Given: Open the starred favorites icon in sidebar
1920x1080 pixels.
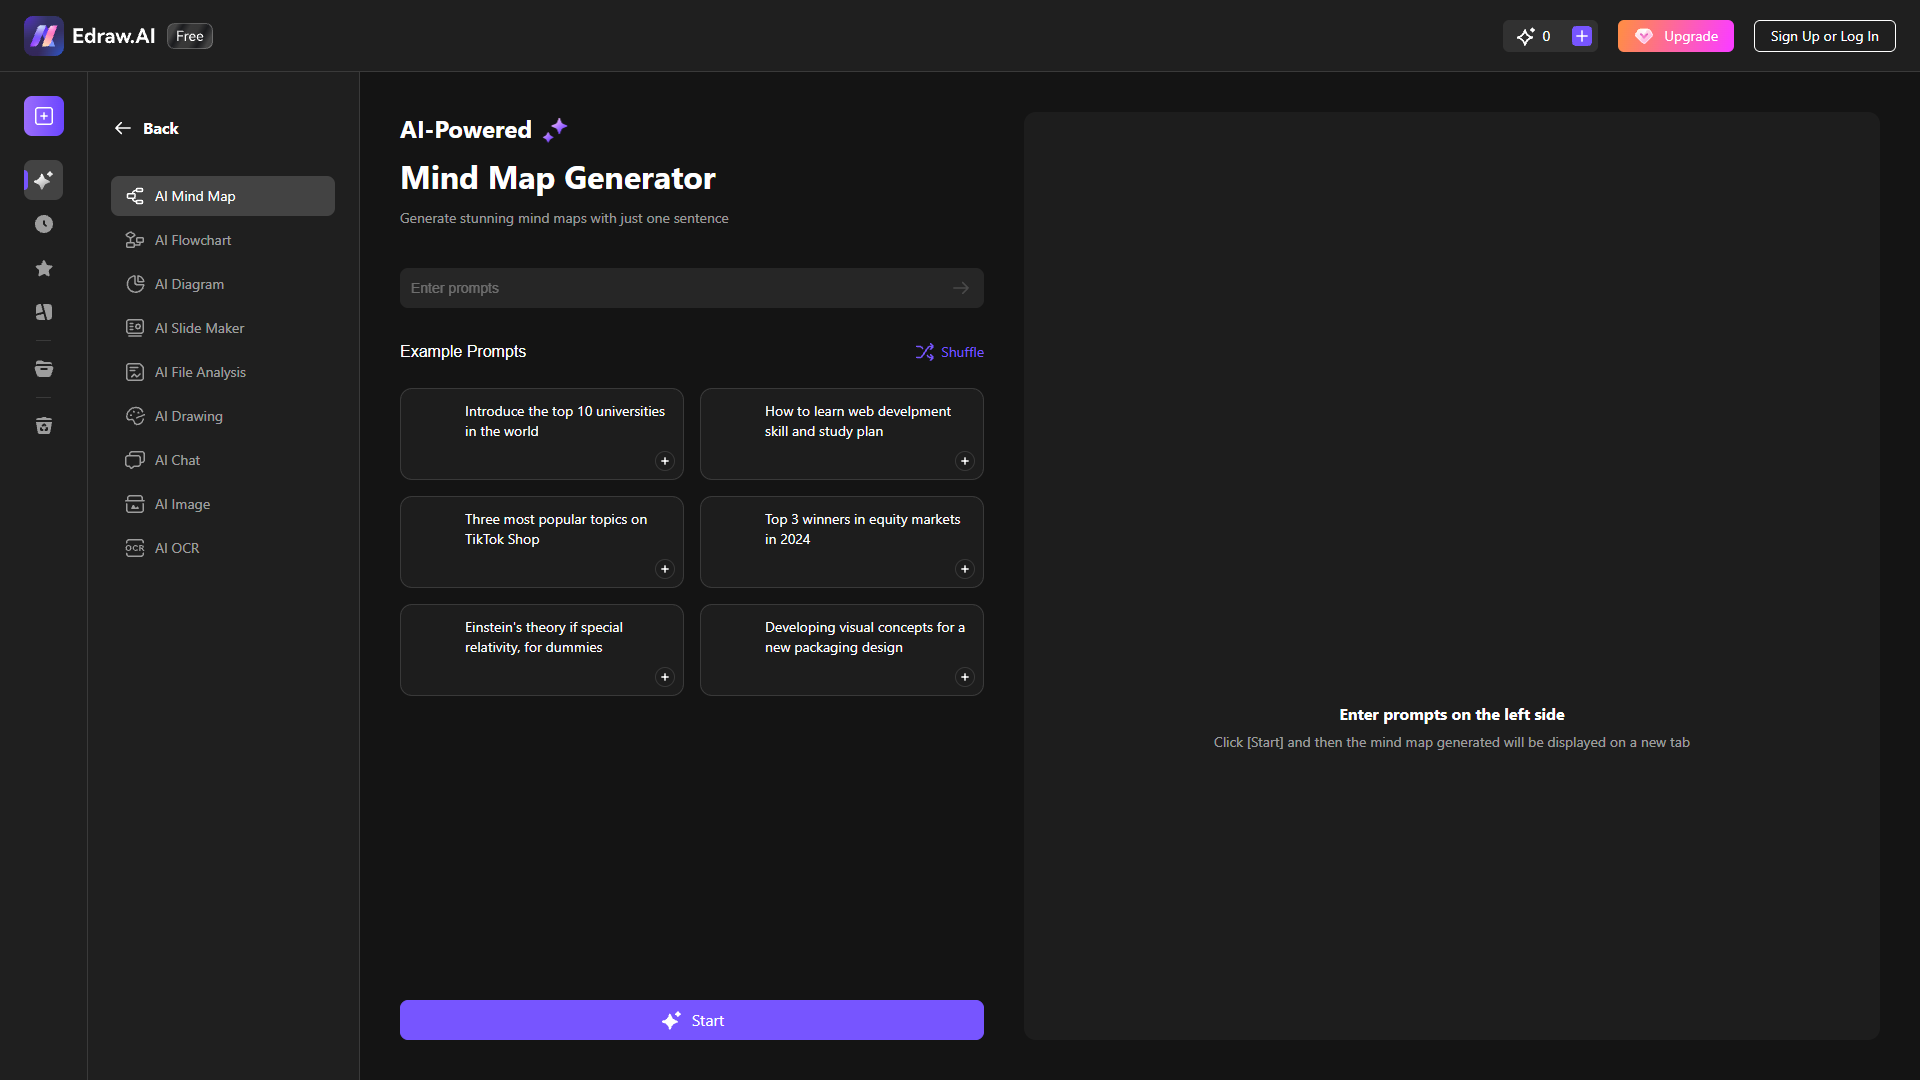Looking at the screenshot, I should point(44,268).
